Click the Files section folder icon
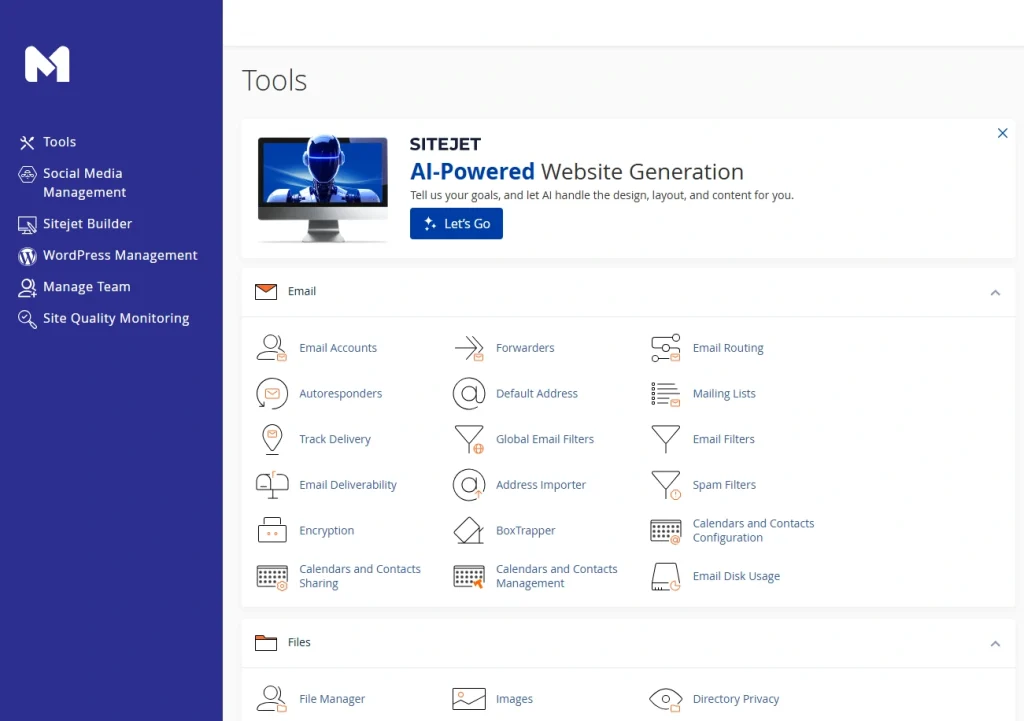 tap(266, 643)
